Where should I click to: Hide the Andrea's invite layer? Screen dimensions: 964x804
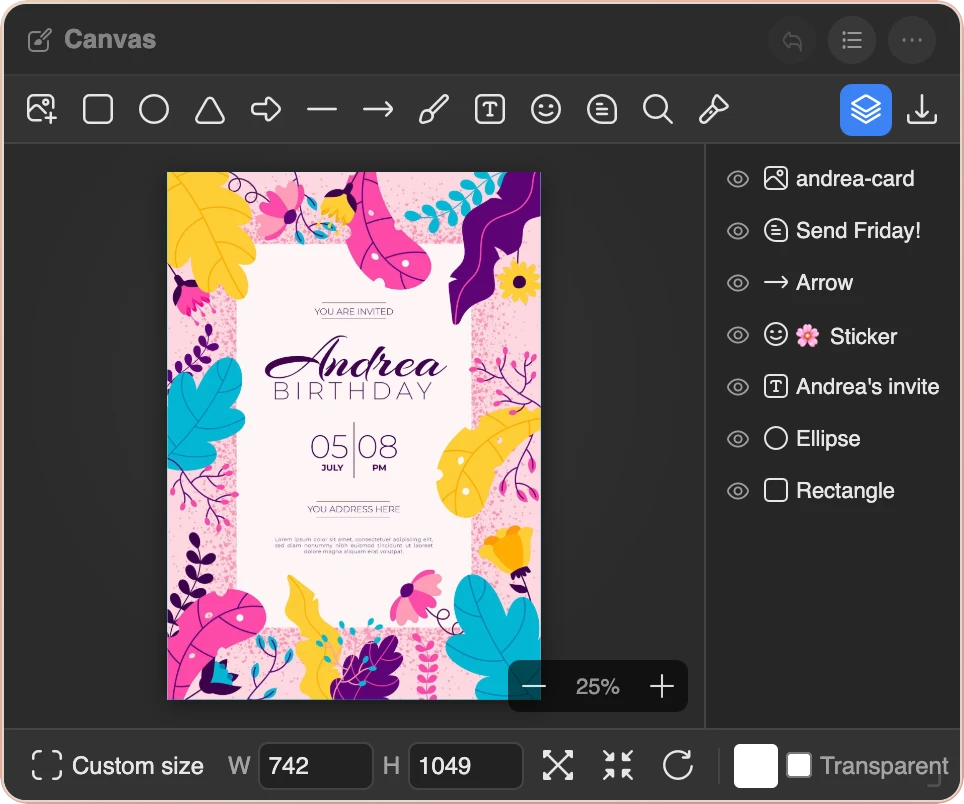tap(738, 387)
